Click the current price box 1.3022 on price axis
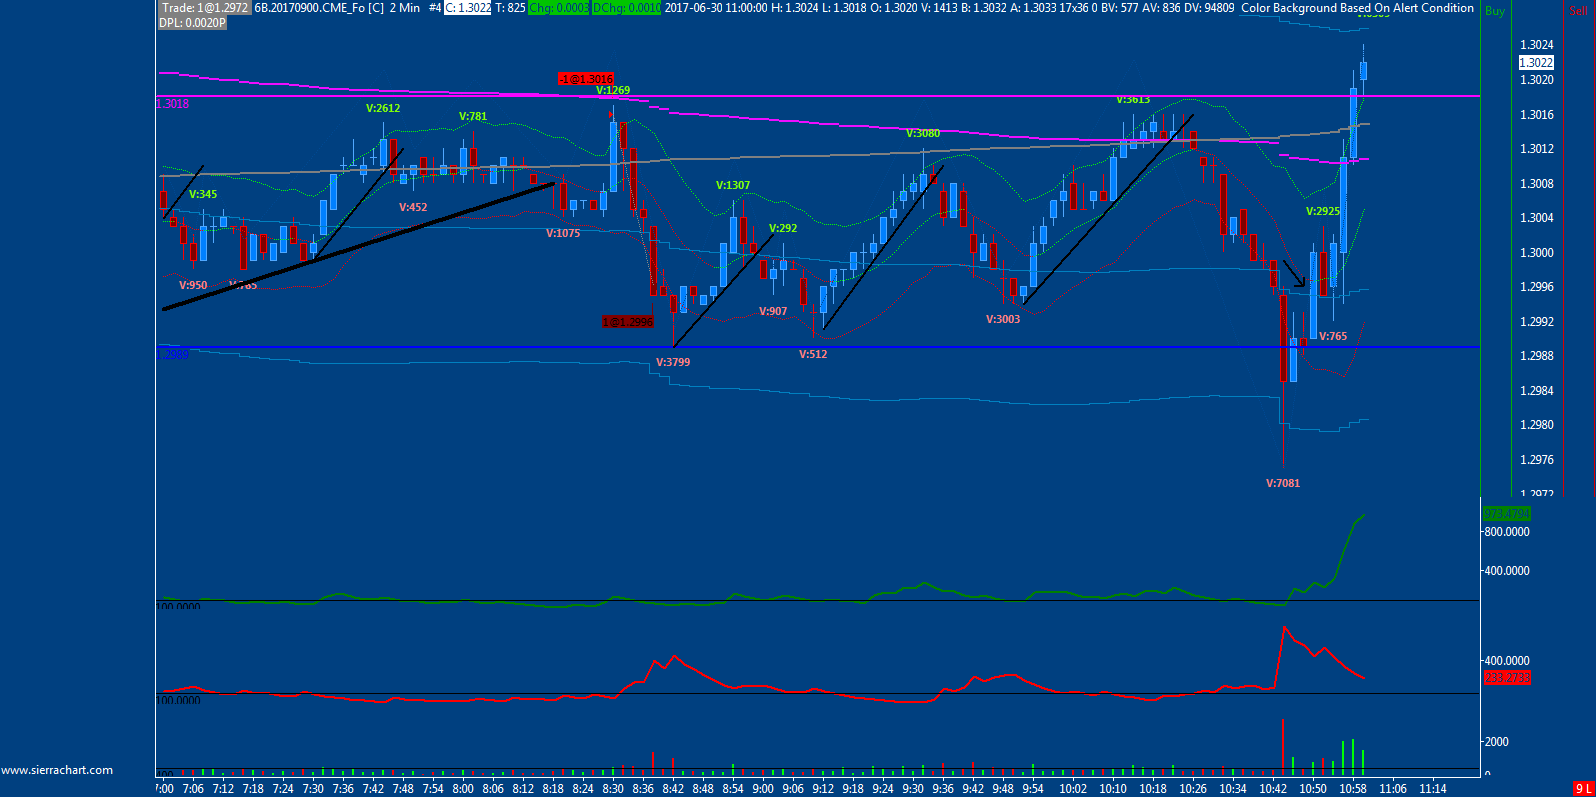The image size is (1596, 797). coord(1536,63)
